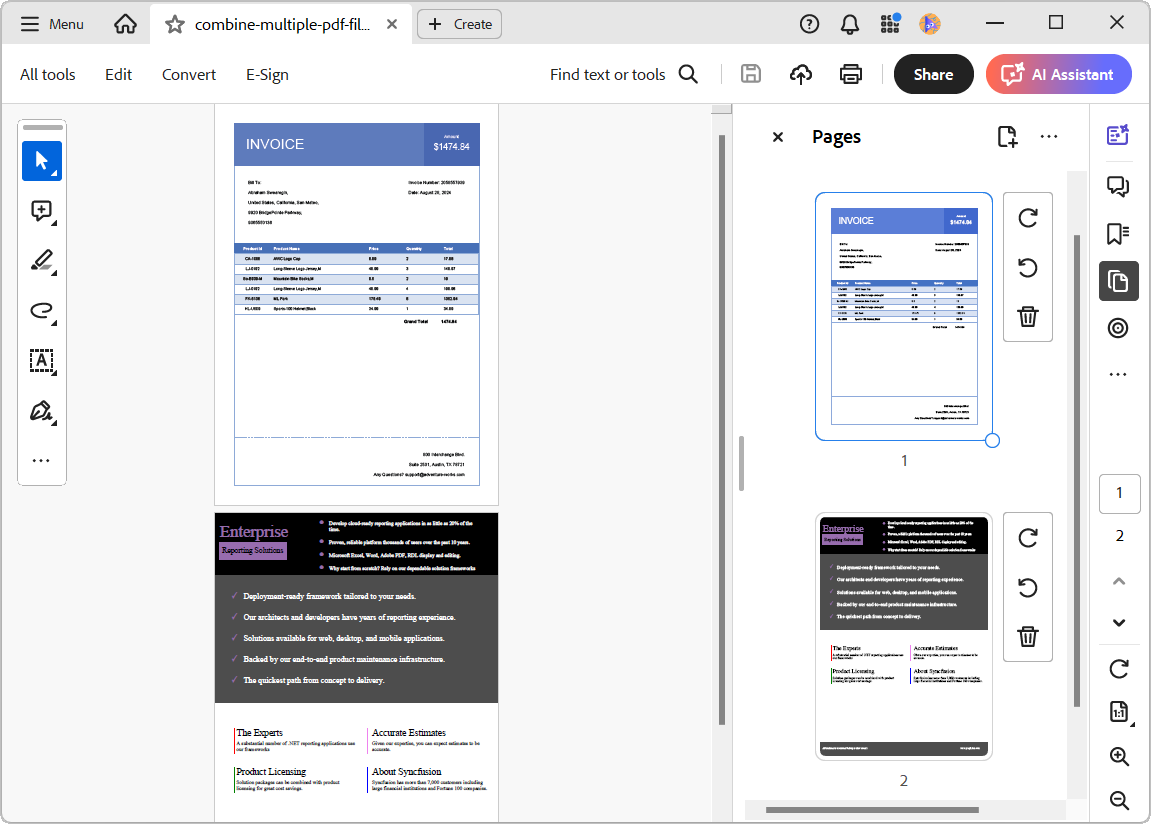Click the total pages number 2

click(x=1119, y=536)
